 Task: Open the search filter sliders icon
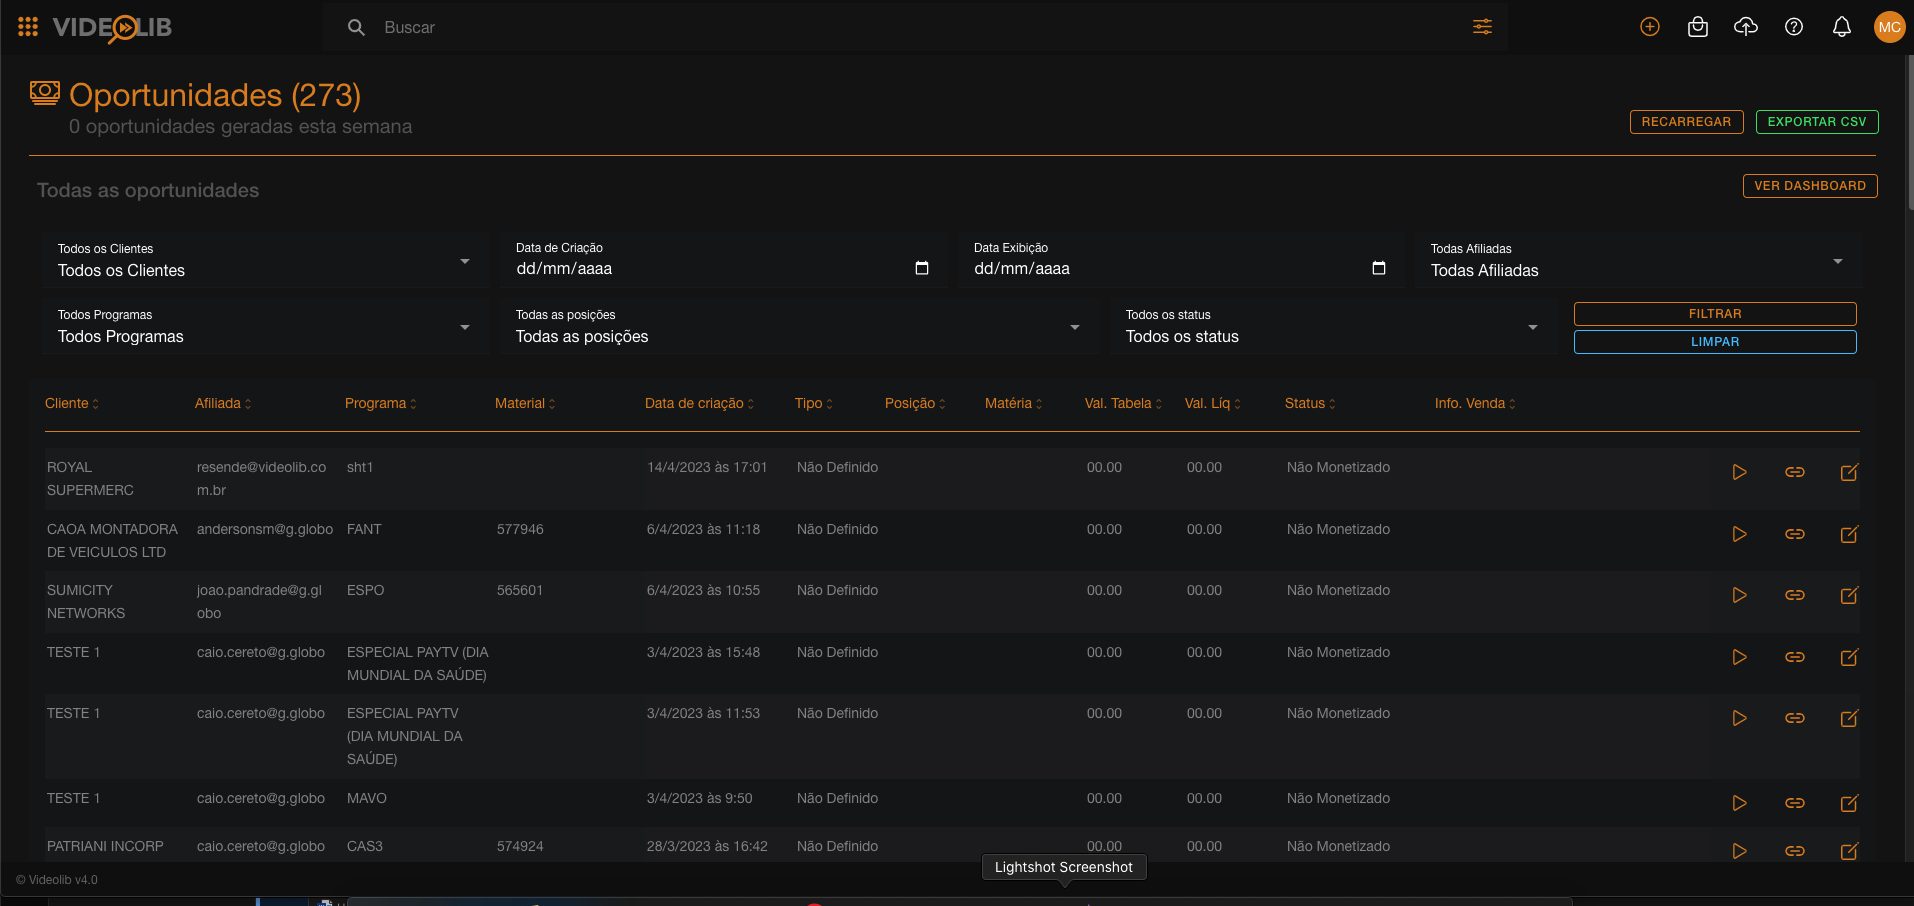1482,27
